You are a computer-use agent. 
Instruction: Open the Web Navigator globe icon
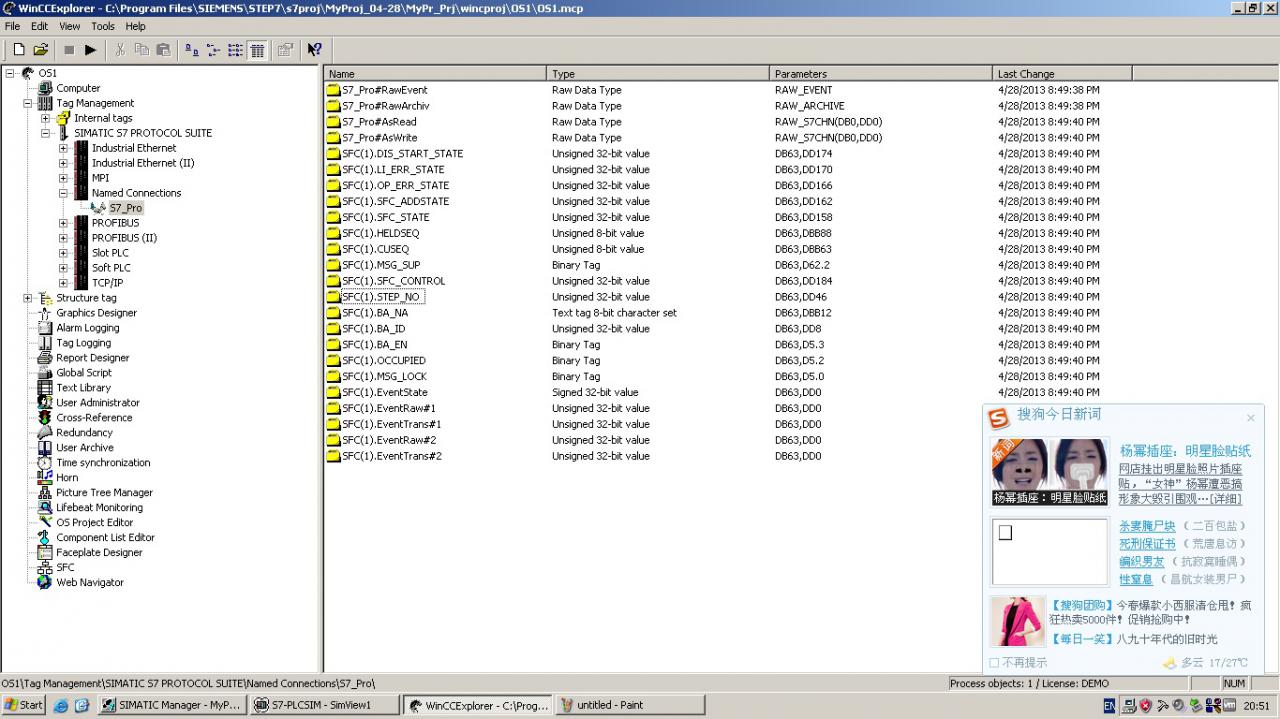pyautogui.click(x=45, y=582)
